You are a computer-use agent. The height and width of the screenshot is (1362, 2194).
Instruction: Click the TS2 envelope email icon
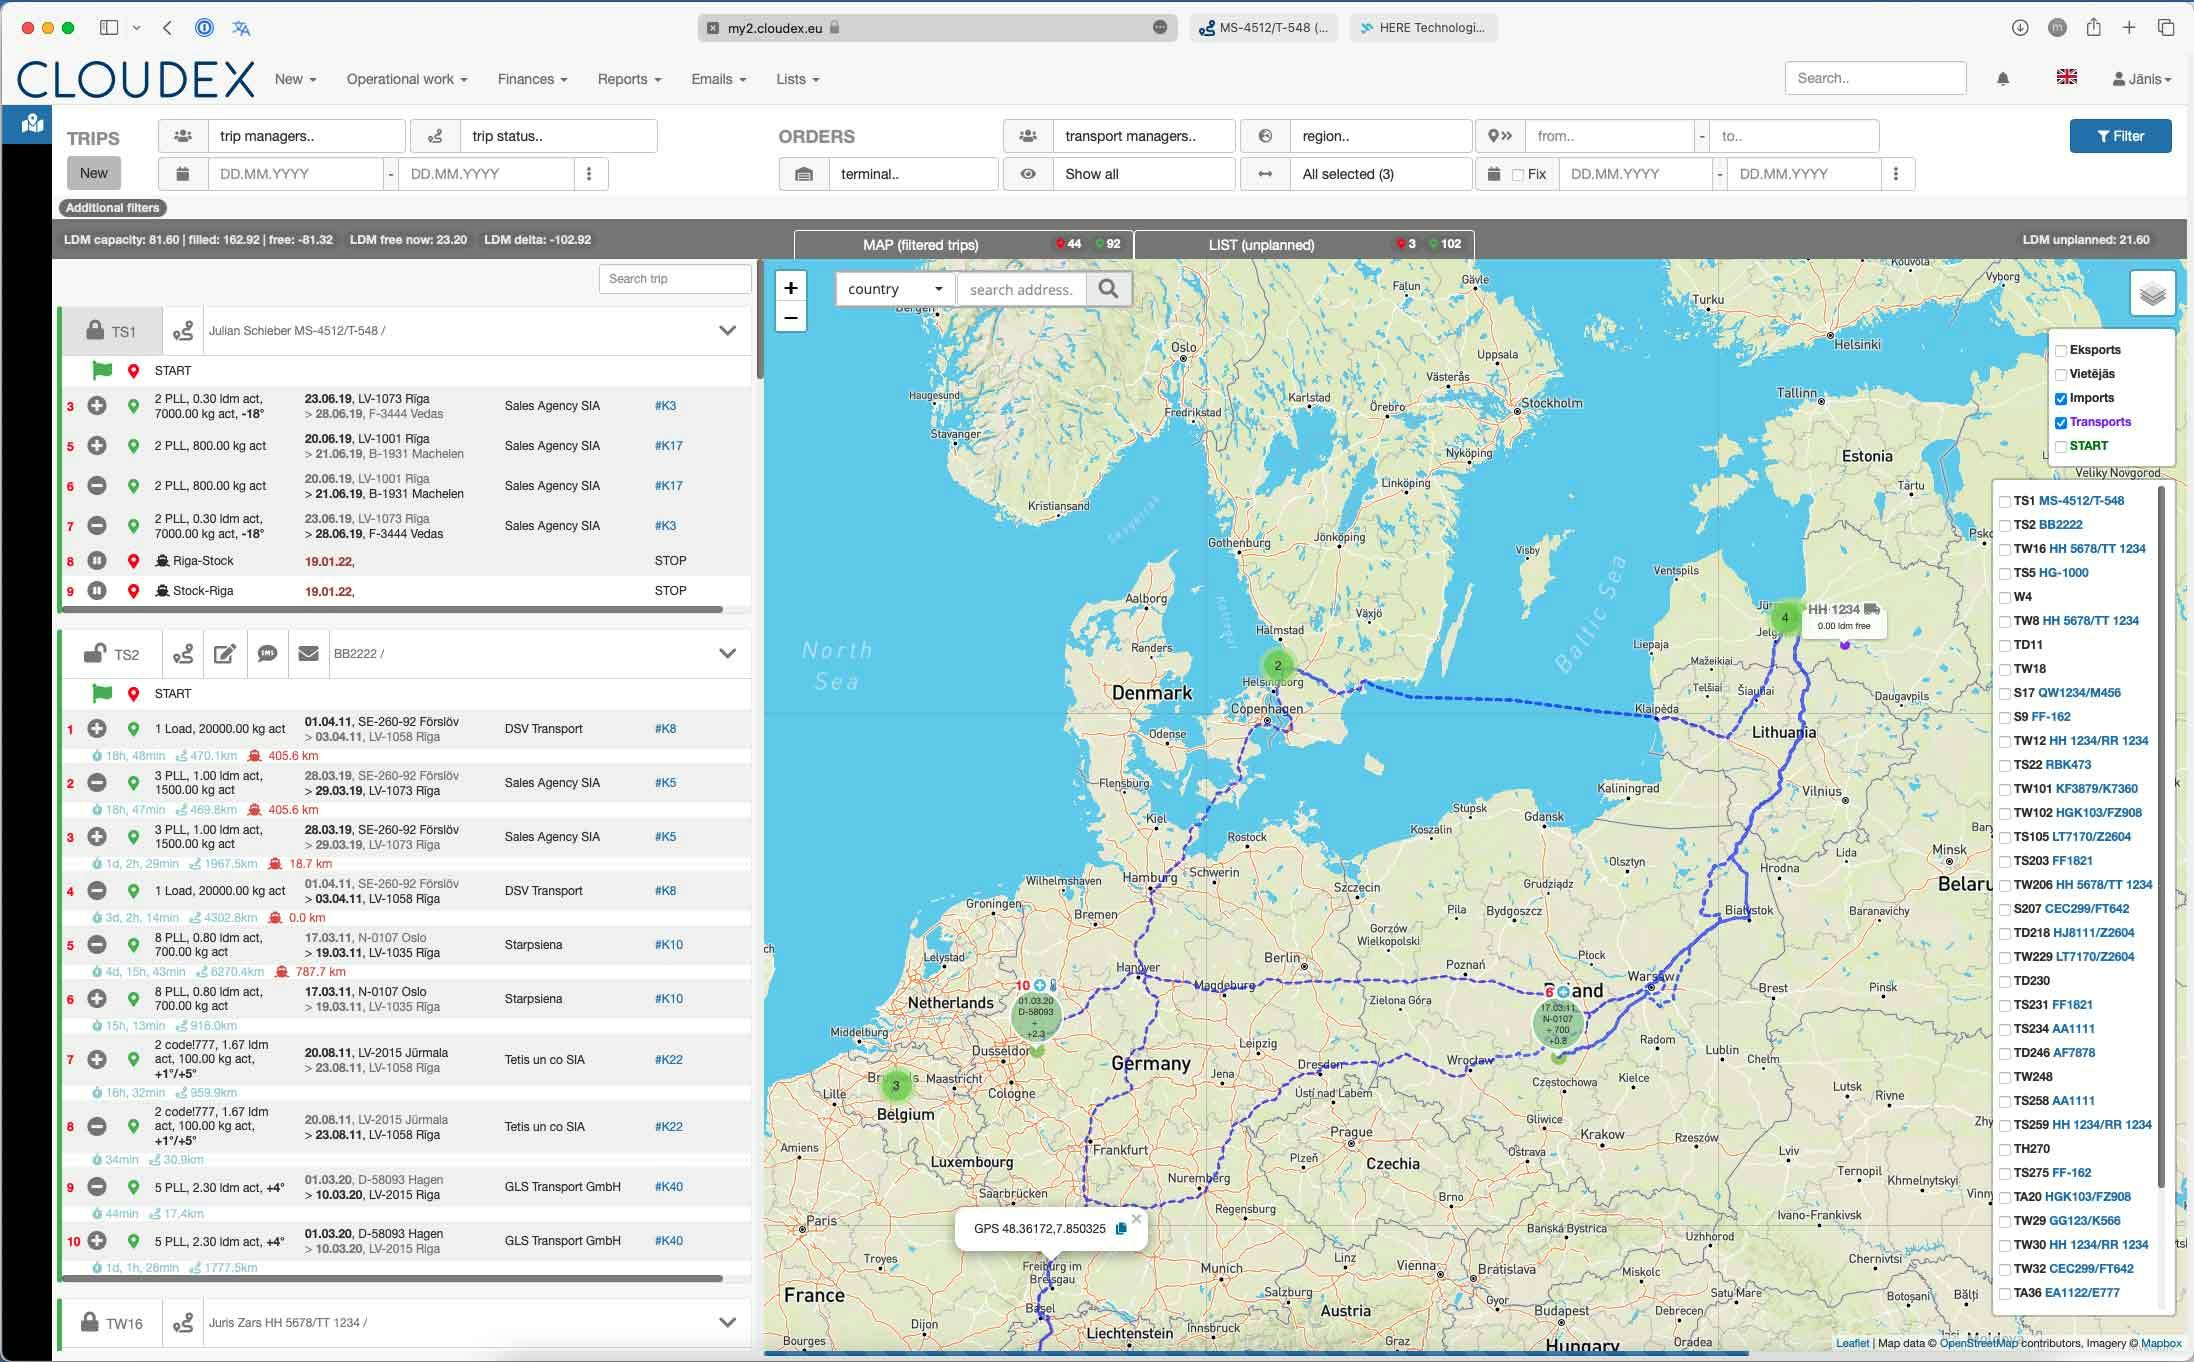tap(308, 654)
